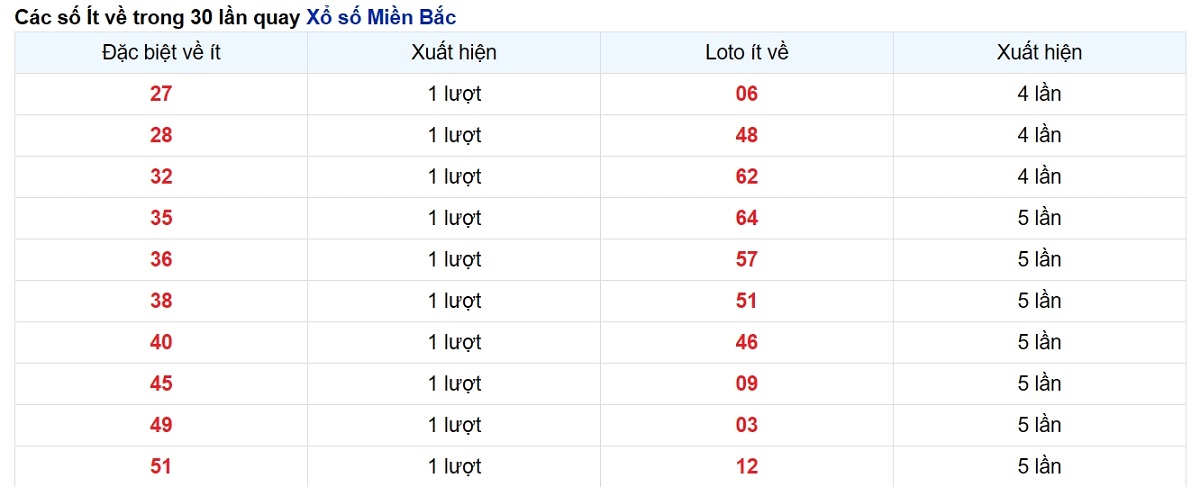Select loto number 46
Screen dimensions: 1200x487
coord(747,342)
